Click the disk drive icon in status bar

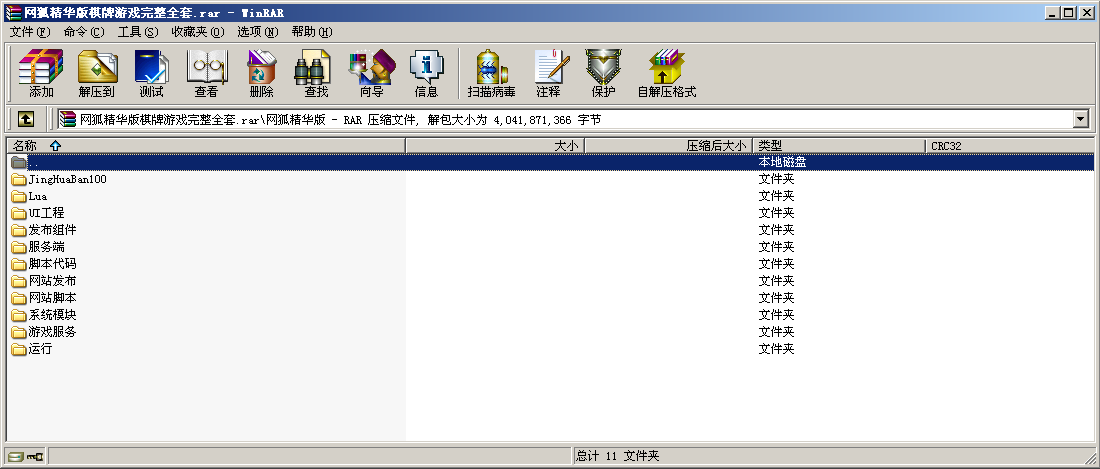[16, 457]
